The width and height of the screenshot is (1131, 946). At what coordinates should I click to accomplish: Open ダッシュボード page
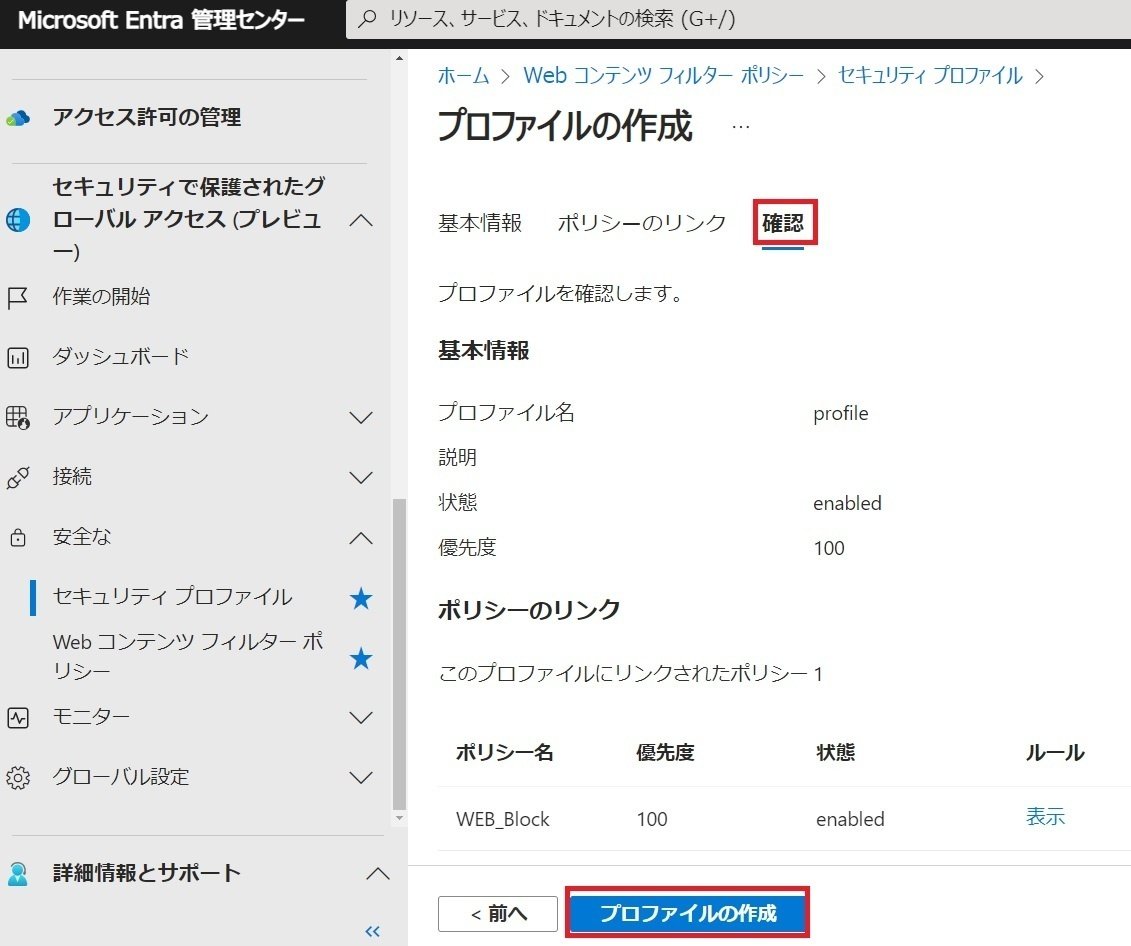pyautogui.click(x=120, y=356)
